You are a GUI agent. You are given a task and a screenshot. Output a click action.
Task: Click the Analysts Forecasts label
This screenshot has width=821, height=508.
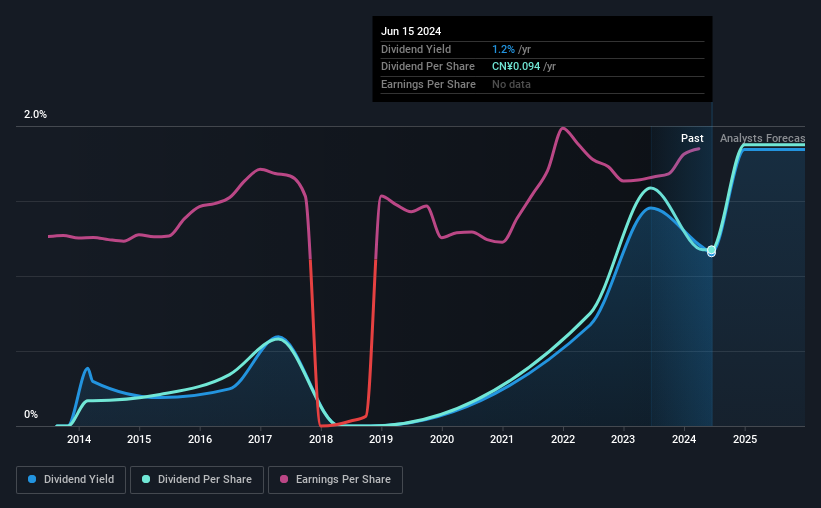click(762, 138)
